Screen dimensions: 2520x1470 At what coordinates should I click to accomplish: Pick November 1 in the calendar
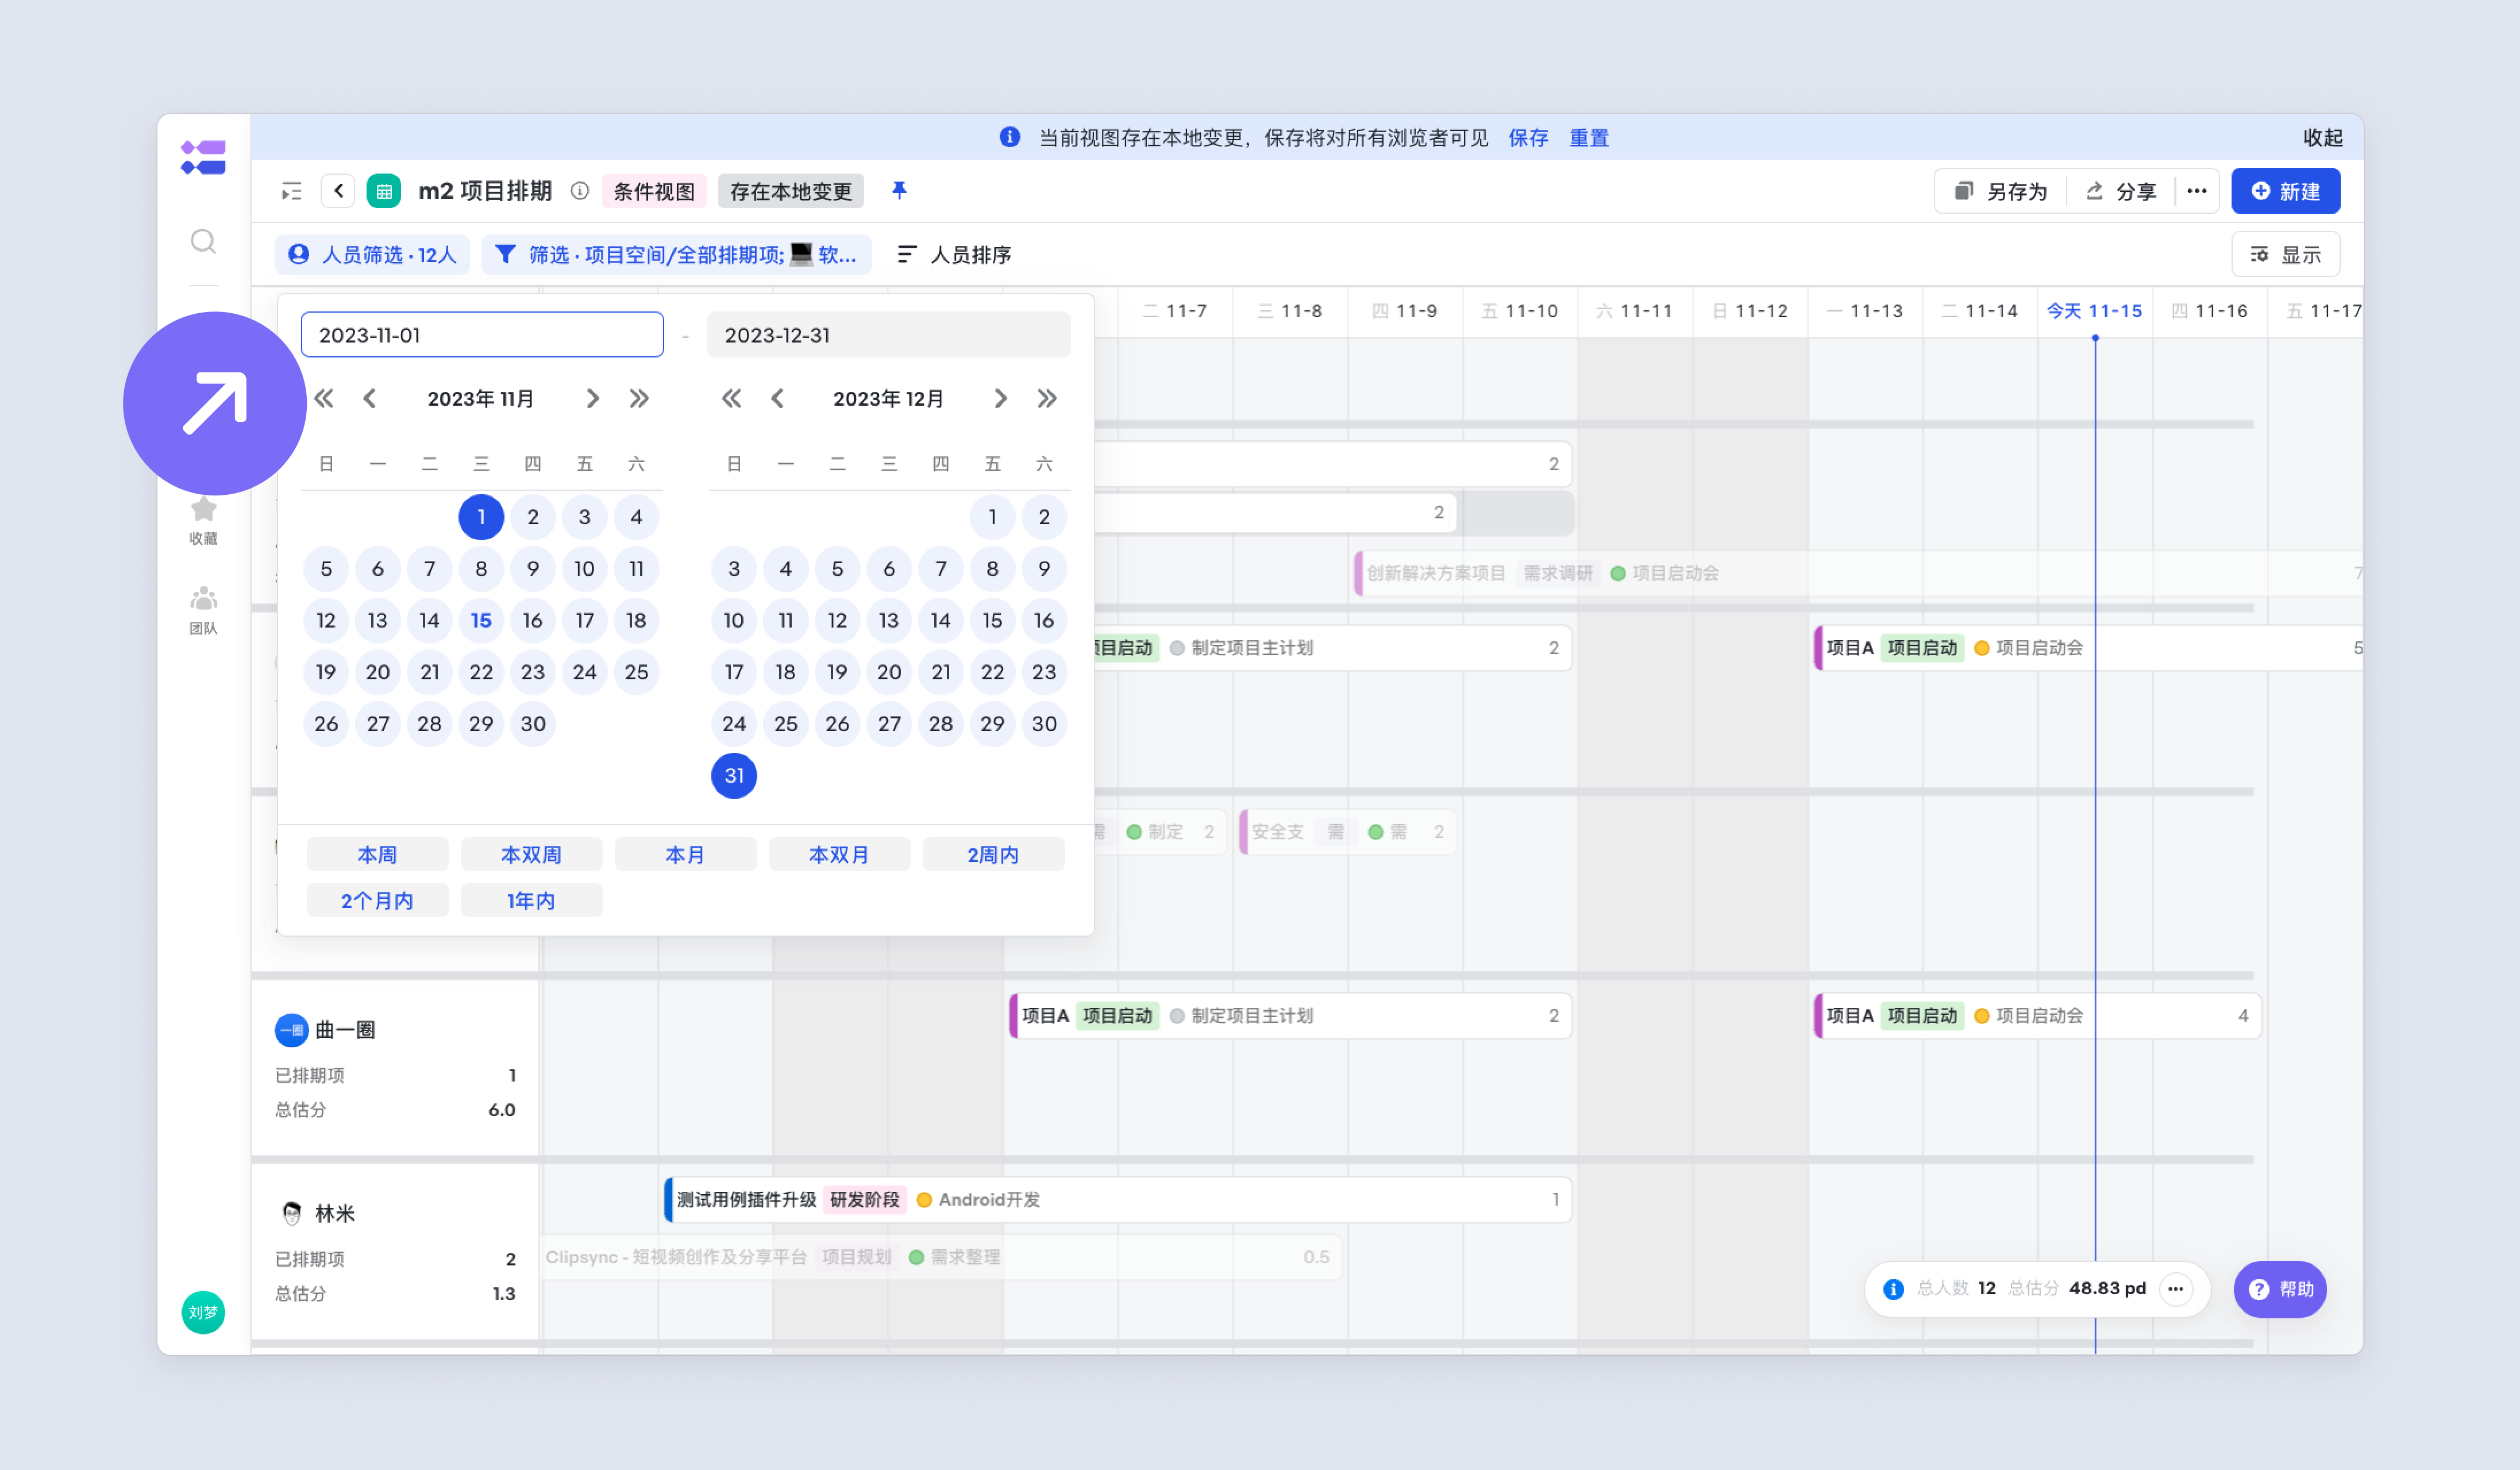point(481,517)
